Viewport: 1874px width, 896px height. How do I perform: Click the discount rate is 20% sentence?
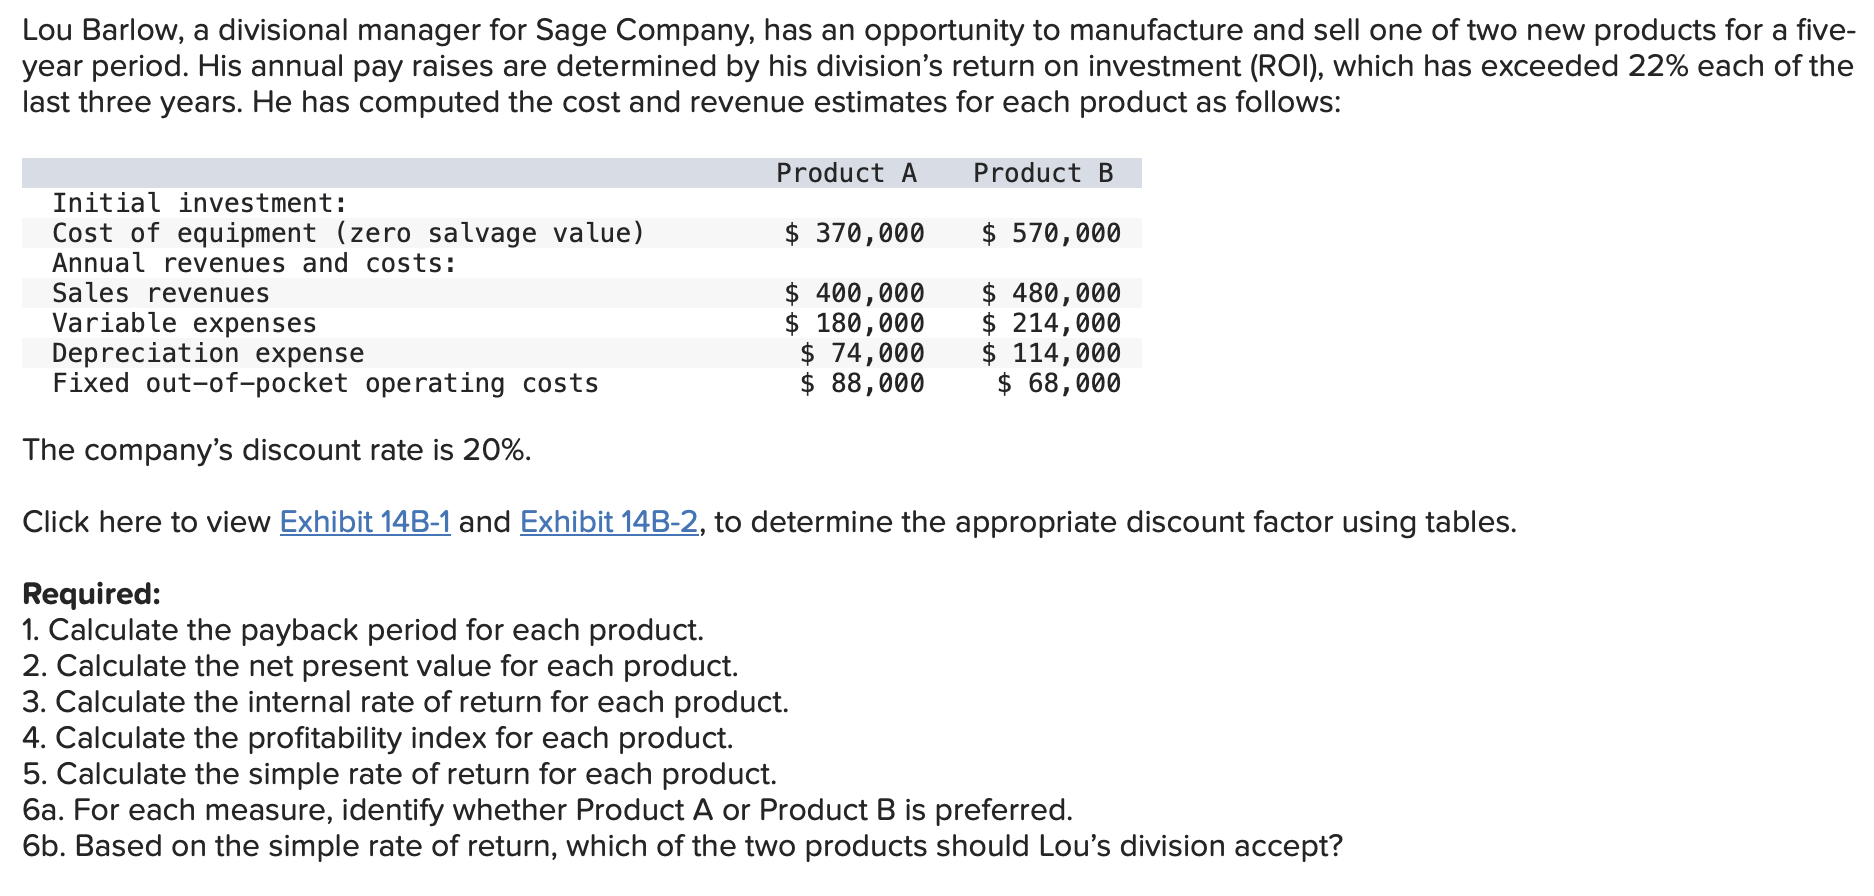tap(277, 450)
